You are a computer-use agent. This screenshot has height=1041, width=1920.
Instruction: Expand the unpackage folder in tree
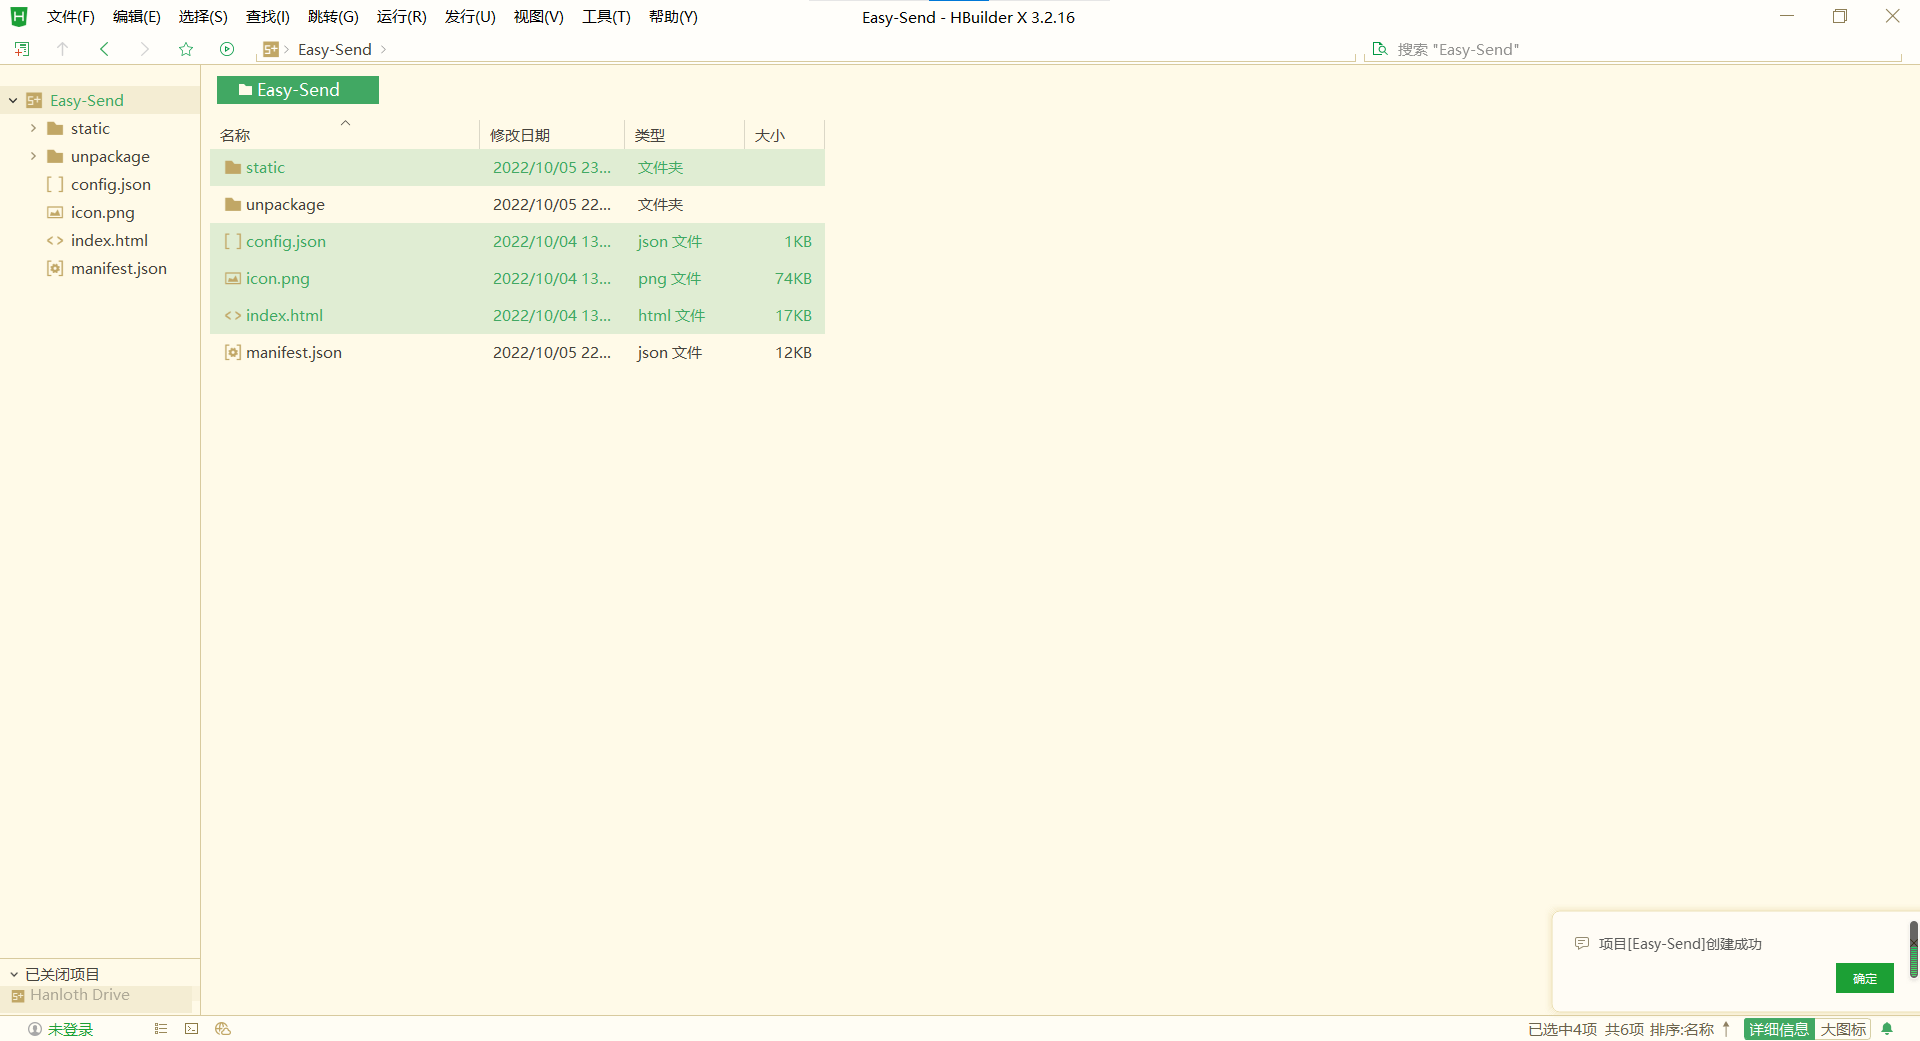tap(33, 156)
